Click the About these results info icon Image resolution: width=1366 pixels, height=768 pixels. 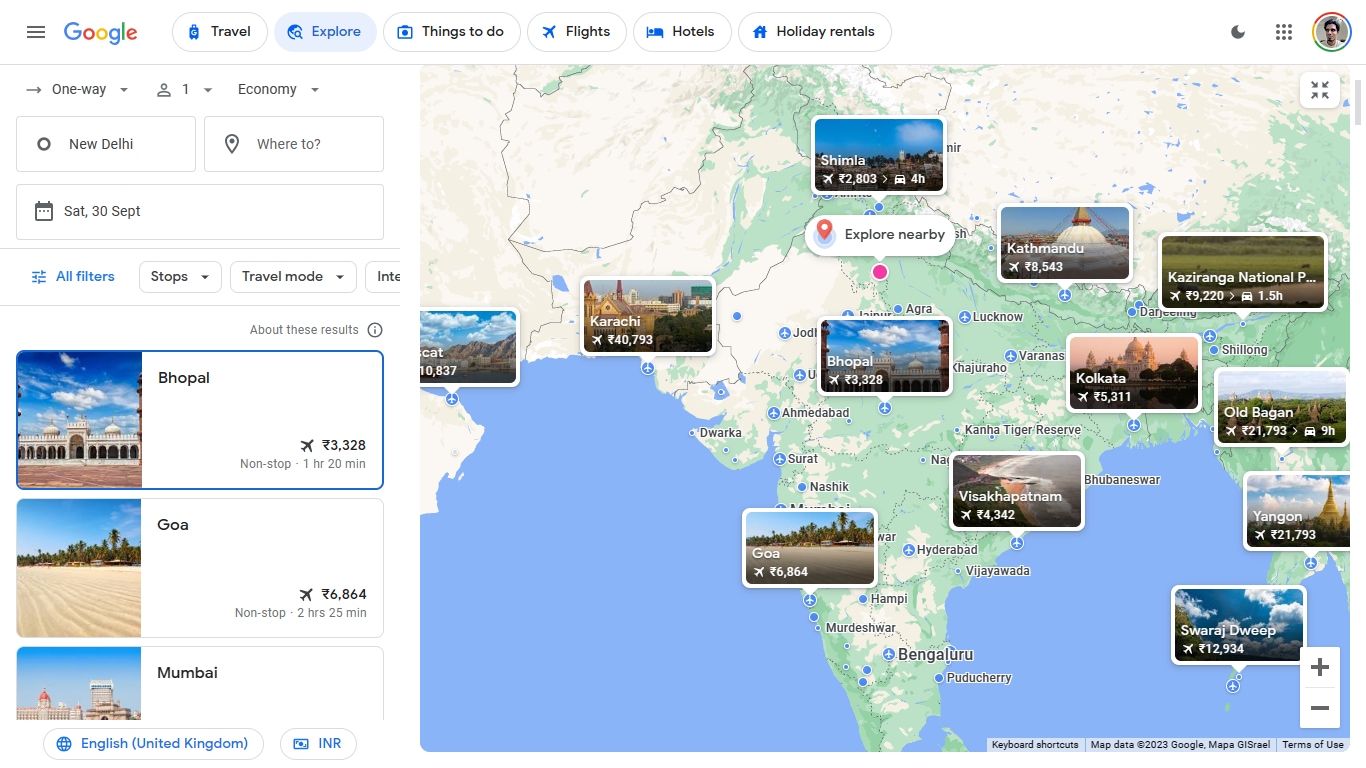click(375, 329)
